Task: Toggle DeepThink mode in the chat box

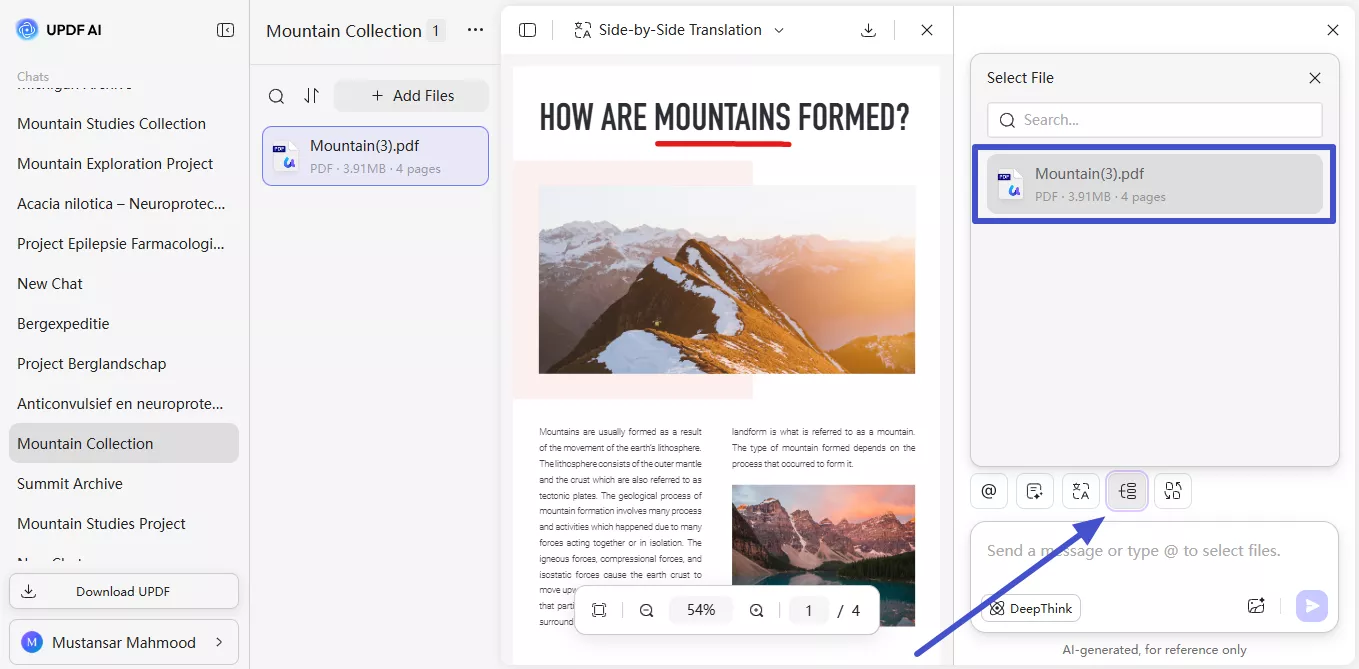Action: pos(1030,607)
